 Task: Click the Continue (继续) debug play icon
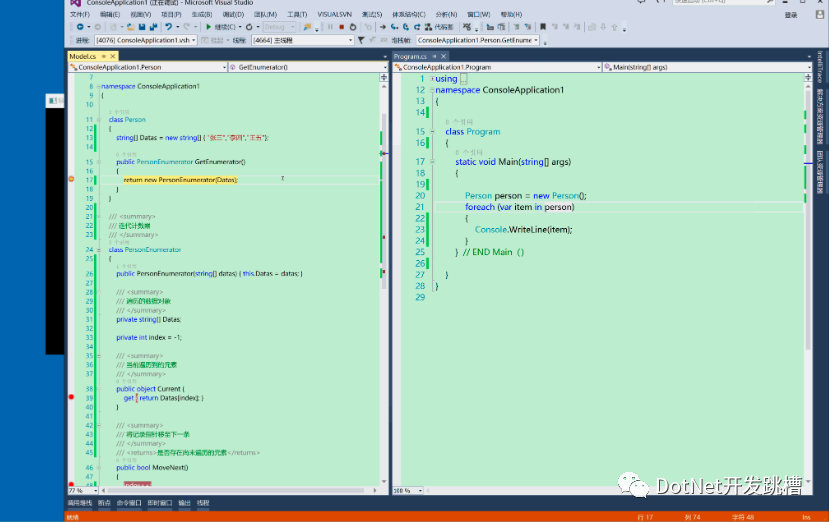[207, 27]
